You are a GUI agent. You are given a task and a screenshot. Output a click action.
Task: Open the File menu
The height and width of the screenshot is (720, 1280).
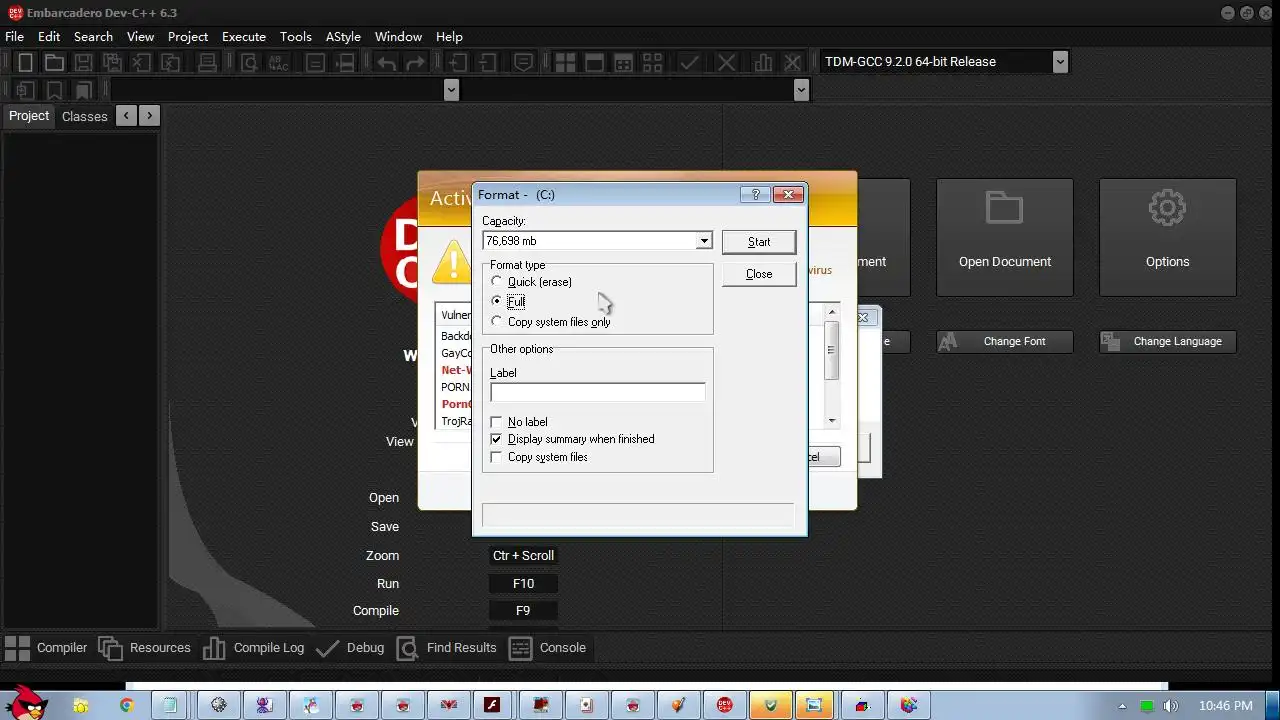pos(15,37)
